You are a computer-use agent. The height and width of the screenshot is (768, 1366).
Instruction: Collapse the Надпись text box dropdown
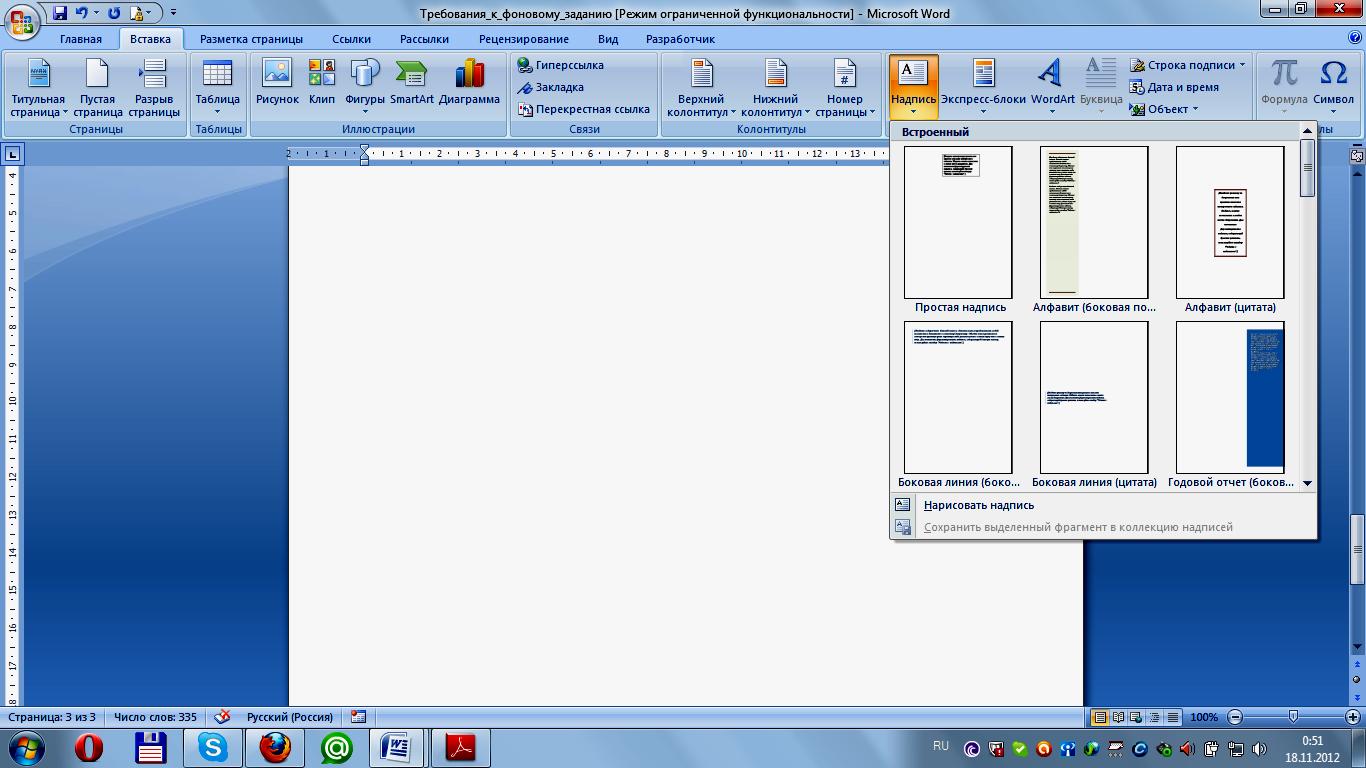click(913, 88)
